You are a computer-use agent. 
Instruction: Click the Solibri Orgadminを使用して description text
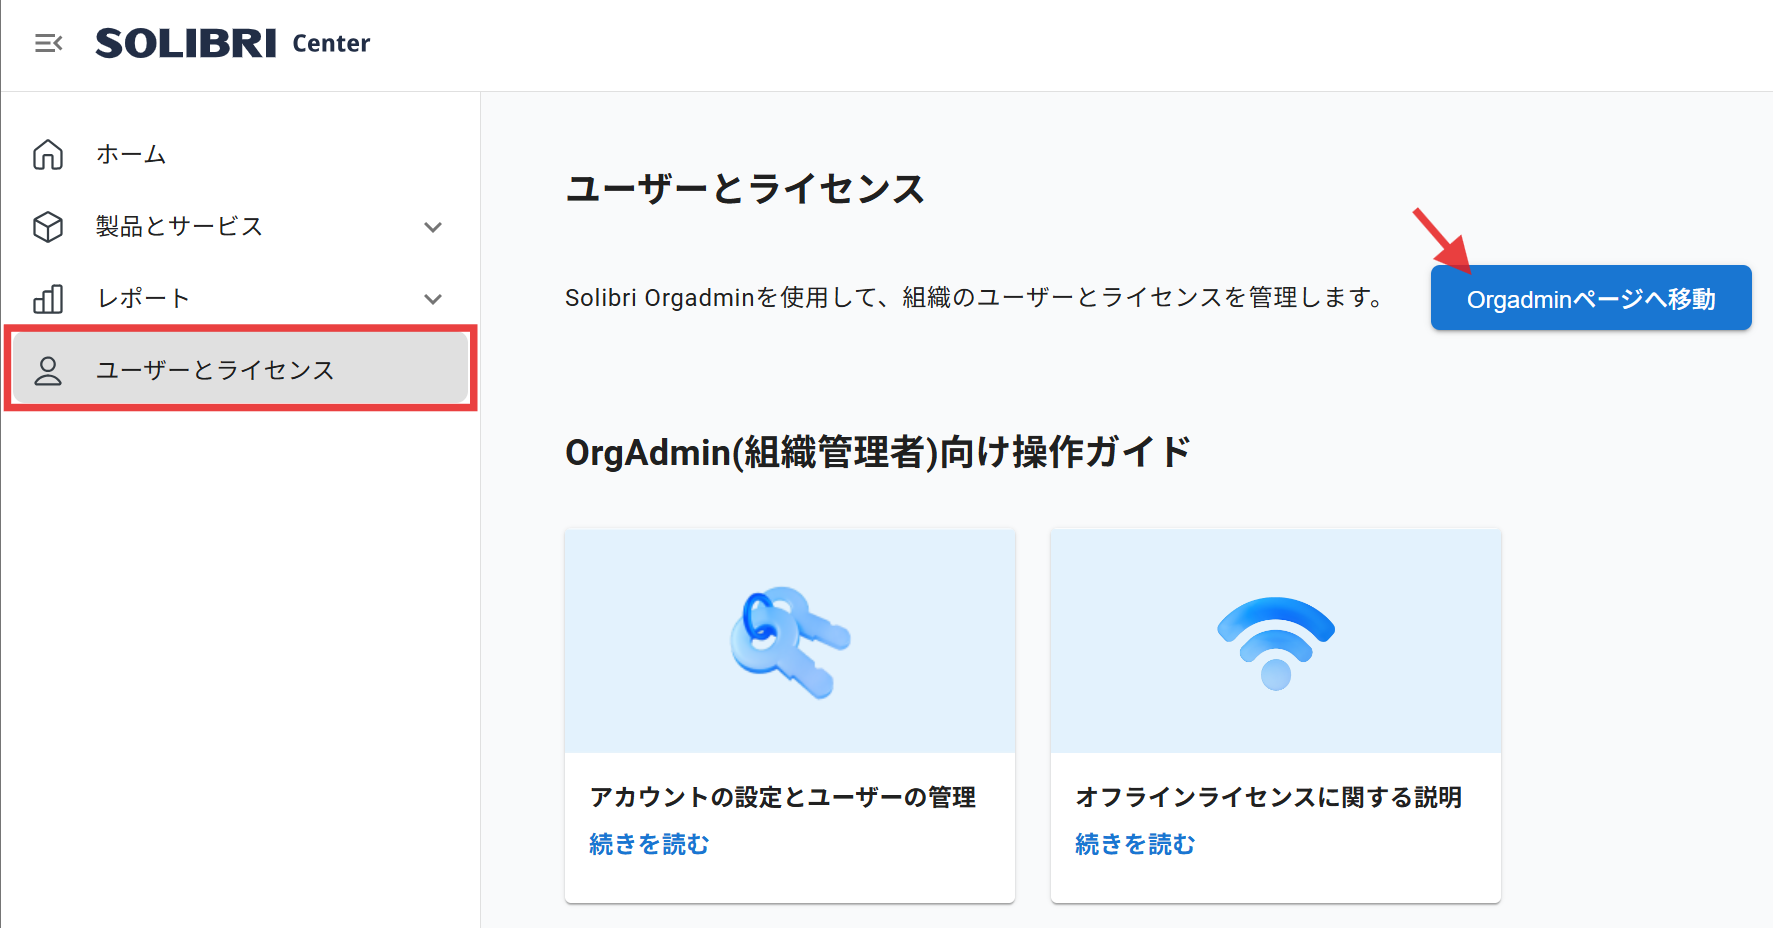[x=975, y=297]
